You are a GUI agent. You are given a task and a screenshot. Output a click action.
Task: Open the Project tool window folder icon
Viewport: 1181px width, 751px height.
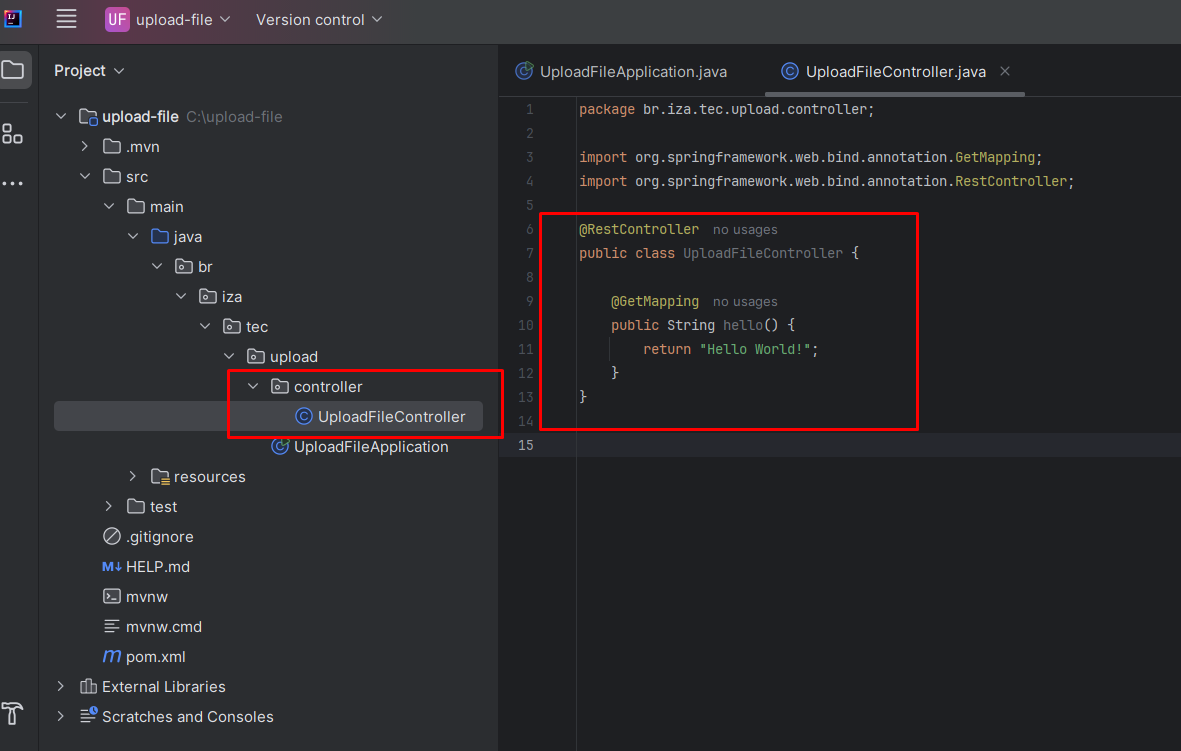click(x=13, y=70)
